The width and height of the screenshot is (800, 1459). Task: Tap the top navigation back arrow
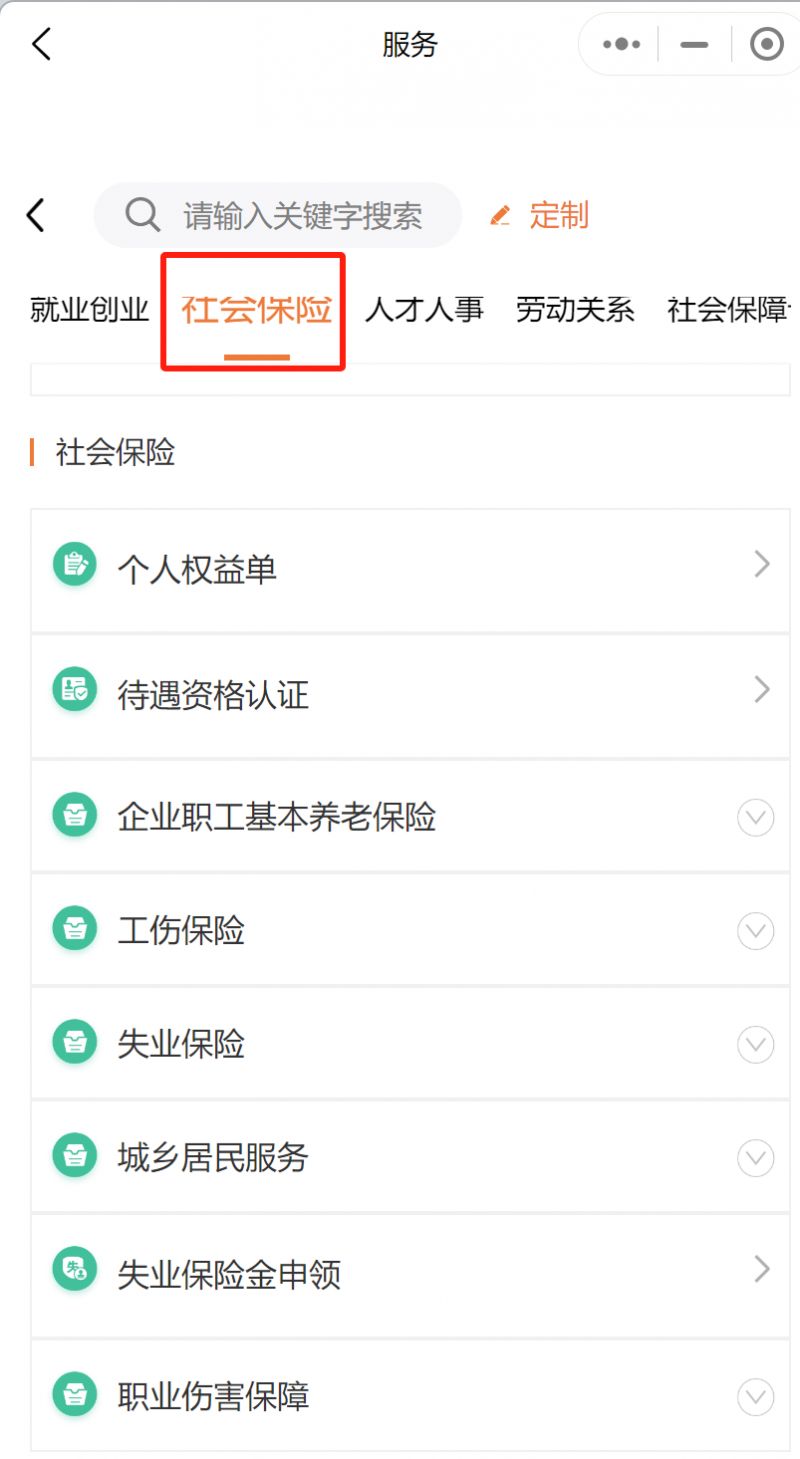(41, 44)
